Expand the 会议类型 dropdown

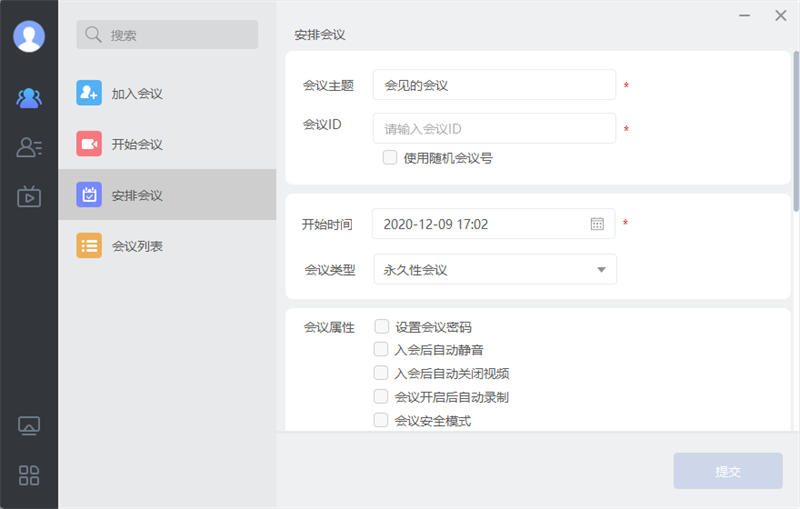tap(601, 270)
